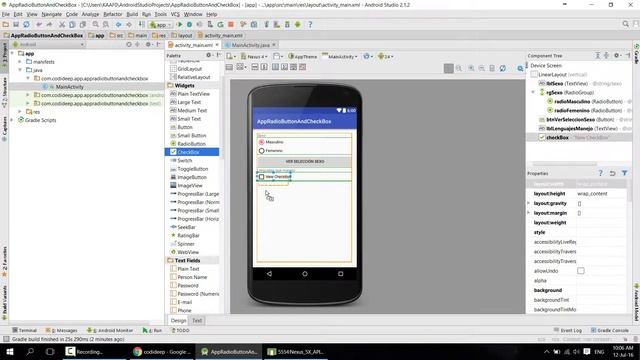Undo the last action with the toolbar arrow
Viewport: 640px width, 360px height.
39,24
